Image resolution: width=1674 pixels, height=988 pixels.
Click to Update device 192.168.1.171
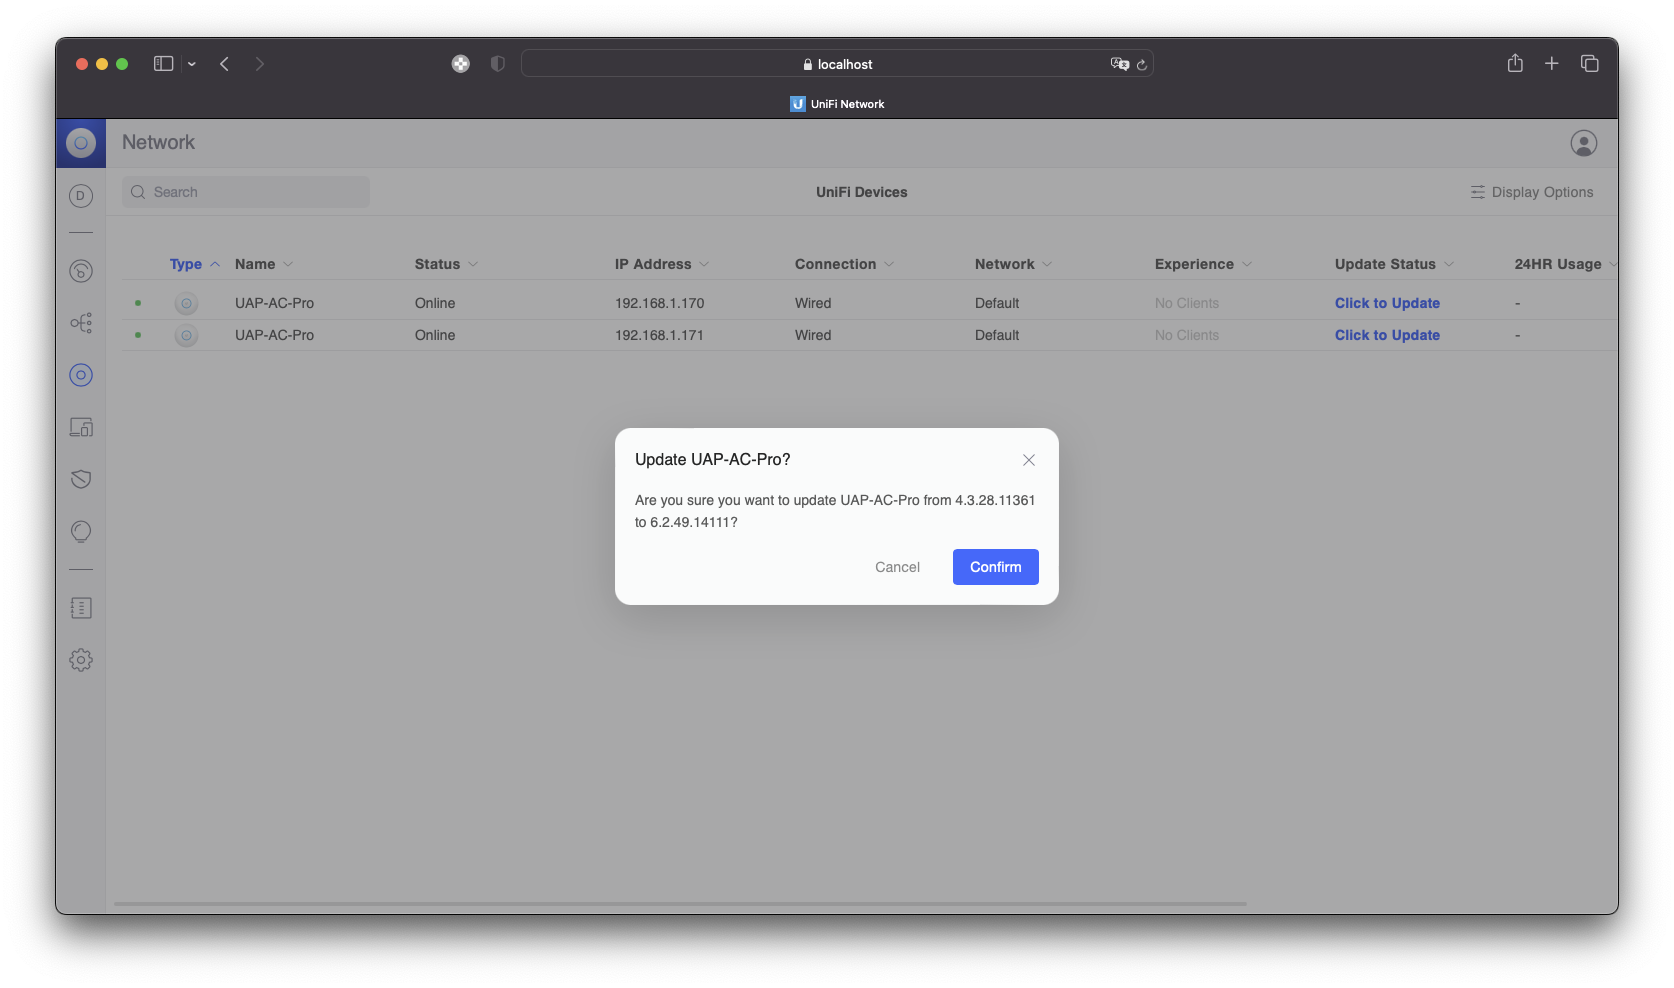click(x=1387, y=335)
